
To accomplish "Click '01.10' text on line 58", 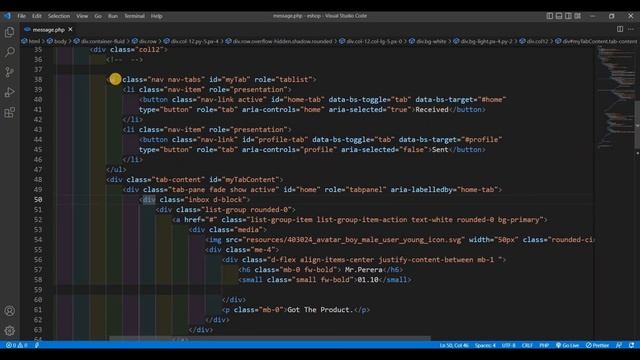I will click(368, 280).
